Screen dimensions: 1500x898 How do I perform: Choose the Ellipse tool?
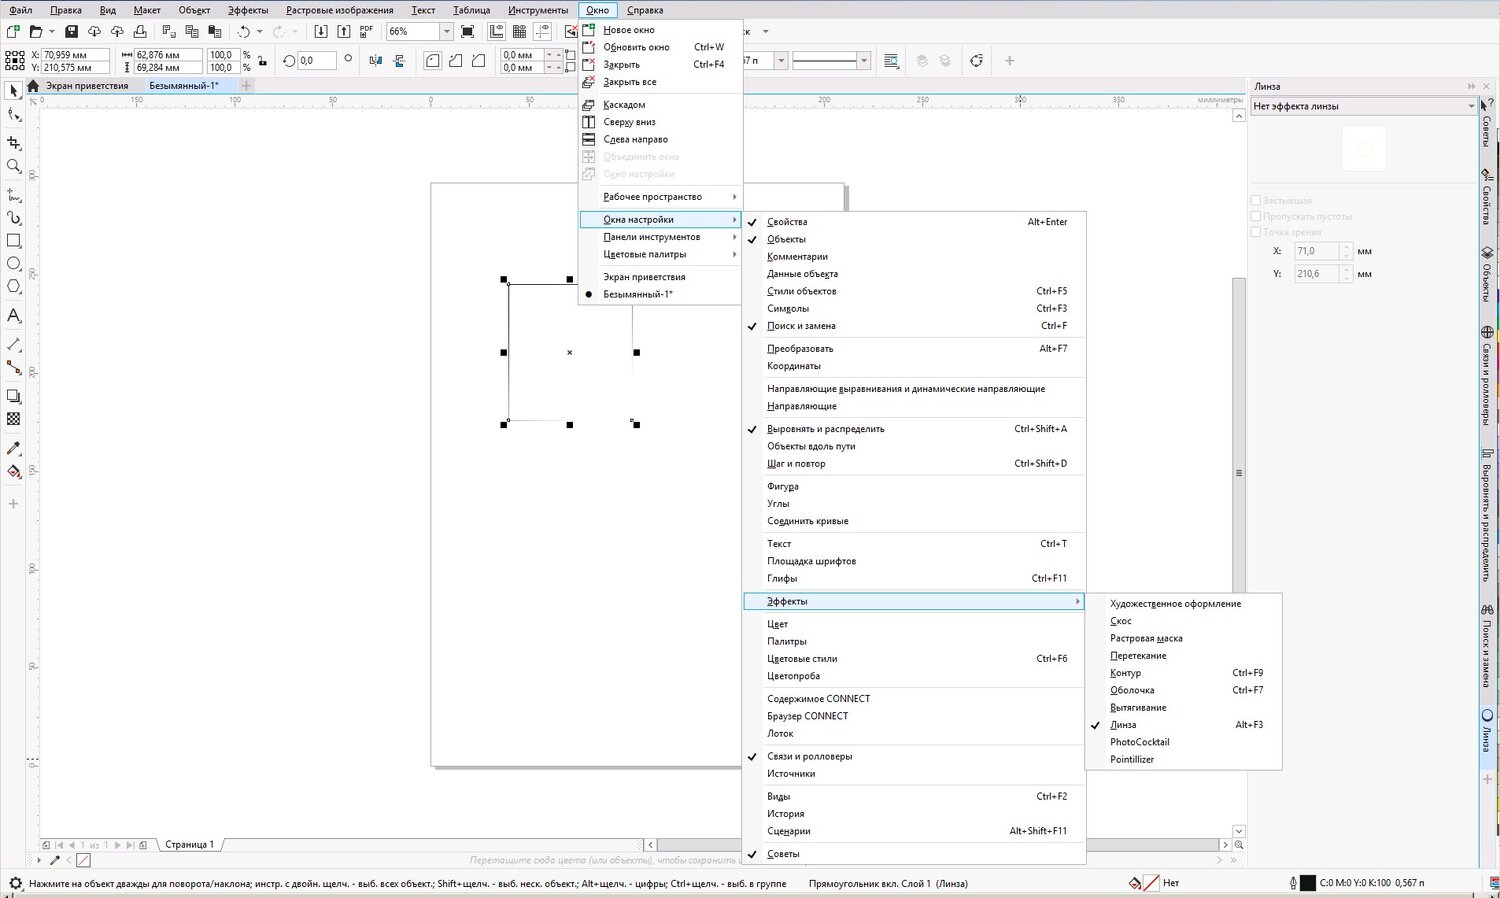14,264
